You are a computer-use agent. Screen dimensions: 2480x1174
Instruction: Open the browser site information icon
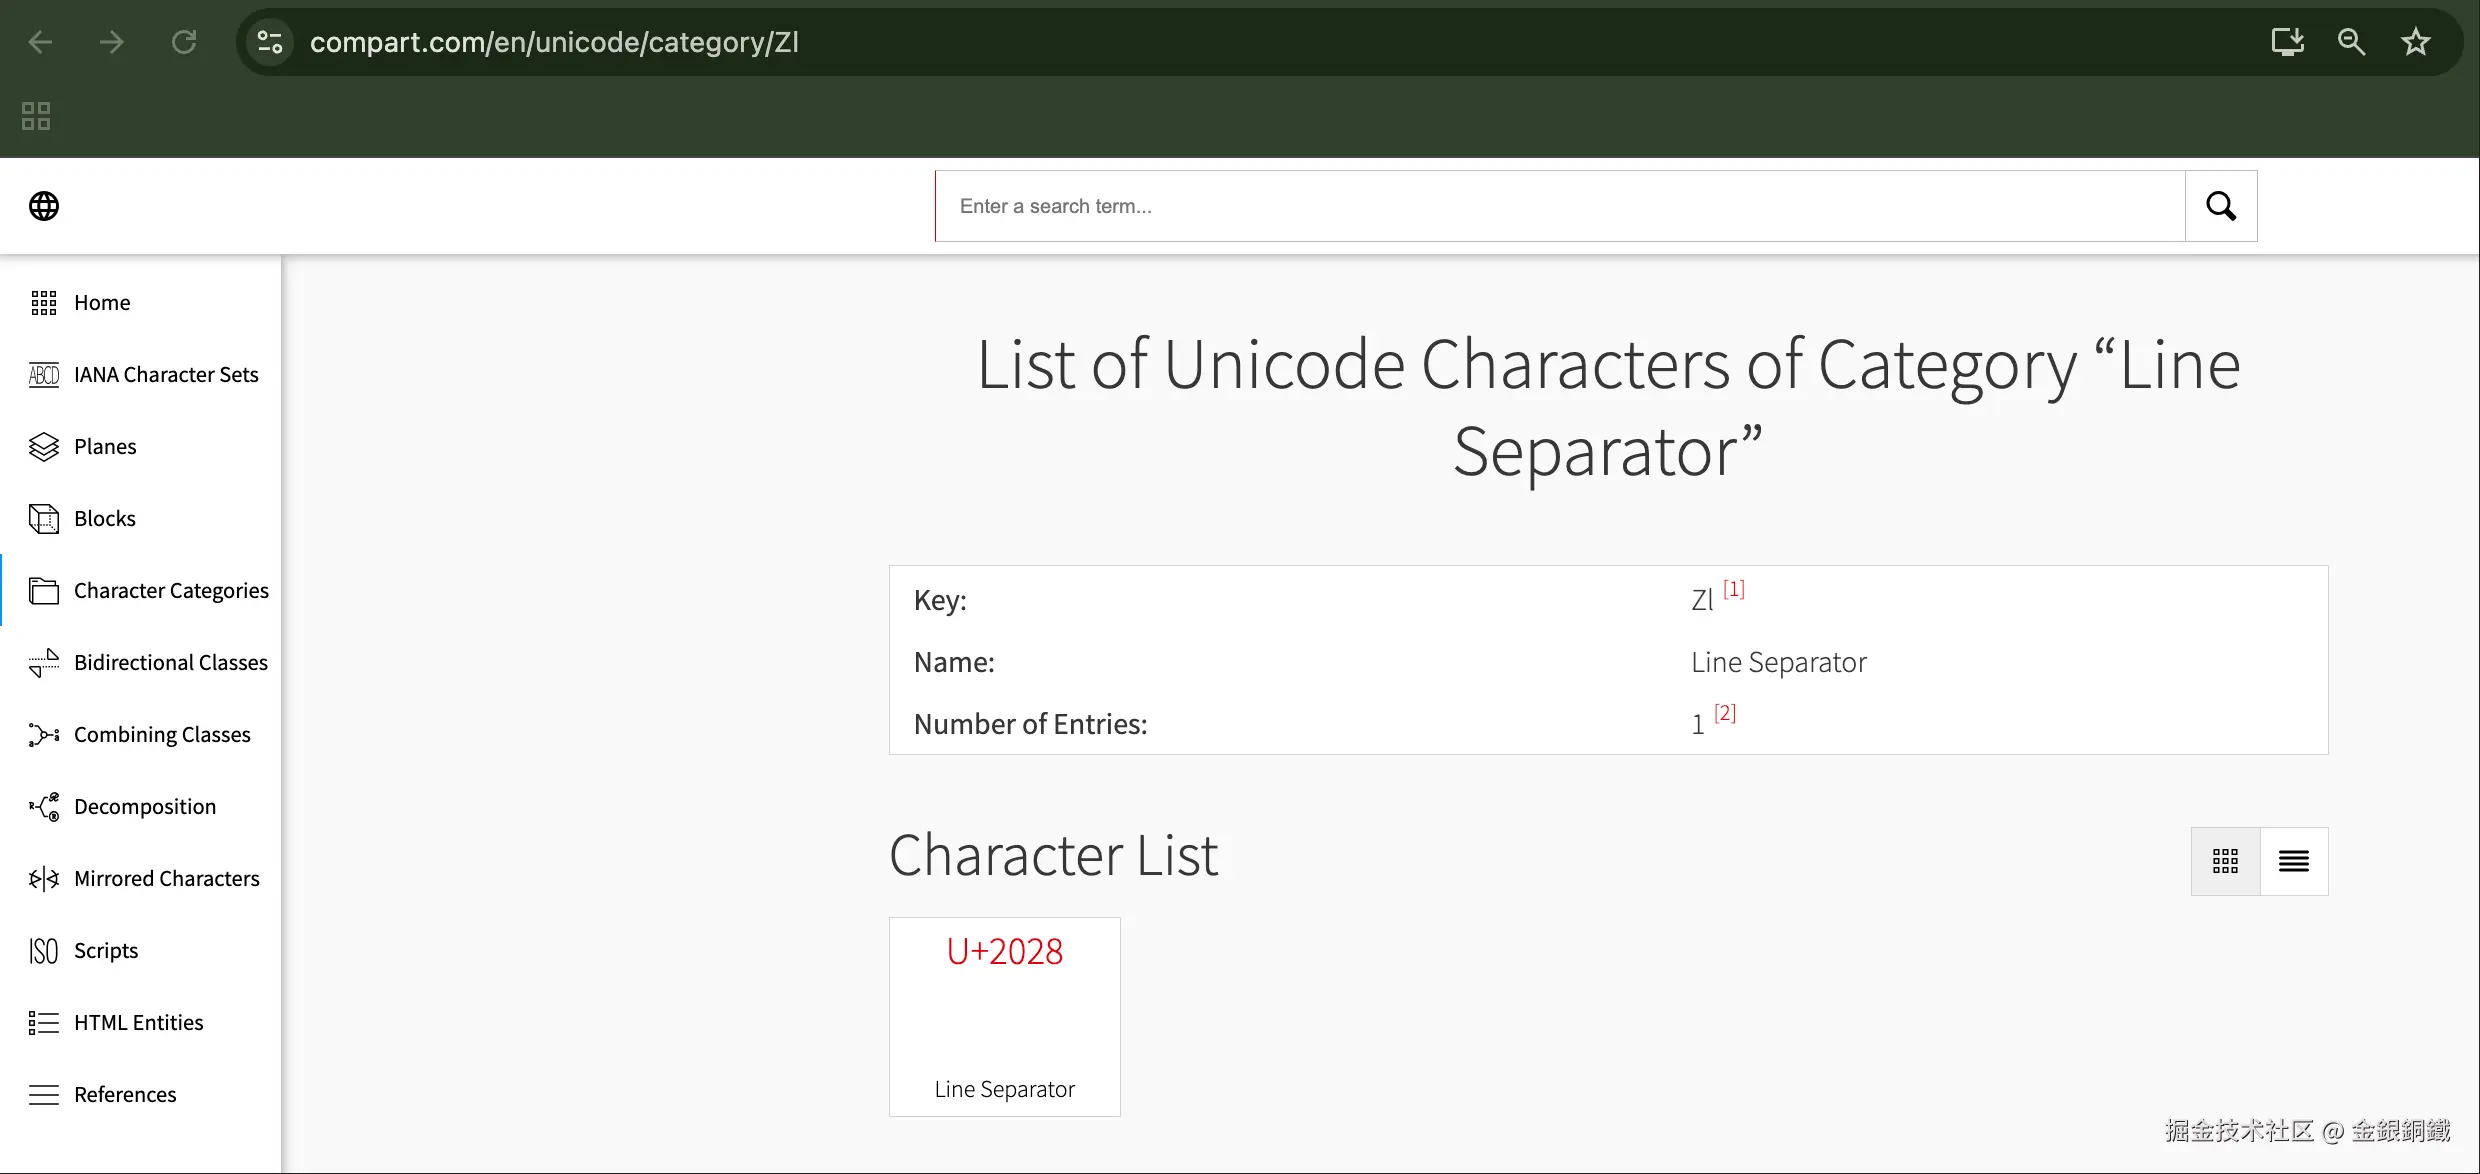click(x=270, y=42)
